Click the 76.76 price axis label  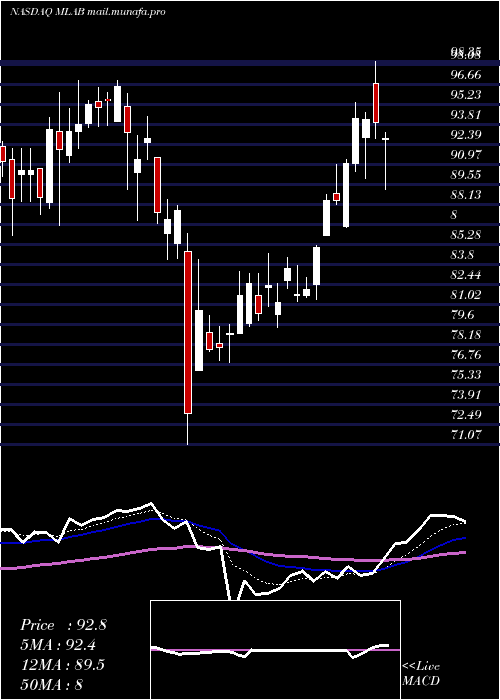[466, 355]
